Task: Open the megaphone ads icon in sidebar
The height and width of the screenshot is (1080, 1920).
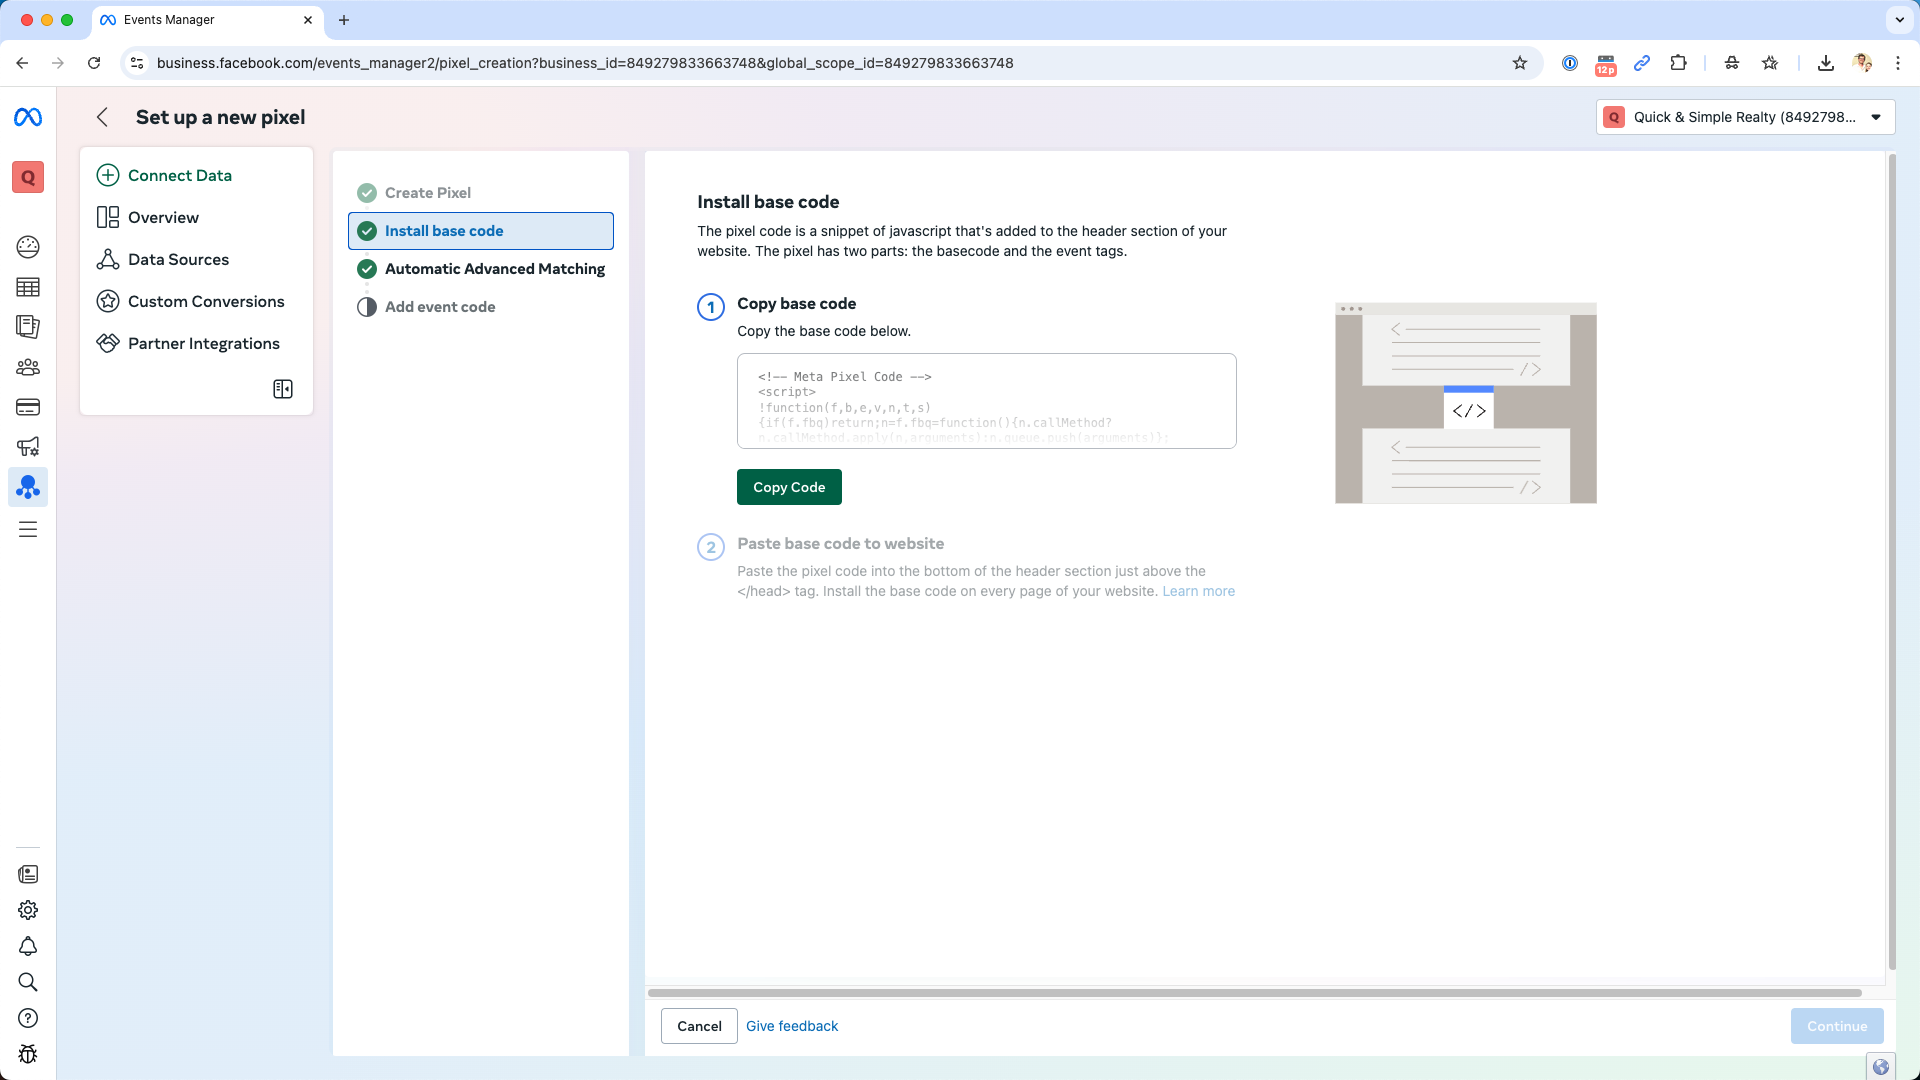Action: (x=28, y=447)
